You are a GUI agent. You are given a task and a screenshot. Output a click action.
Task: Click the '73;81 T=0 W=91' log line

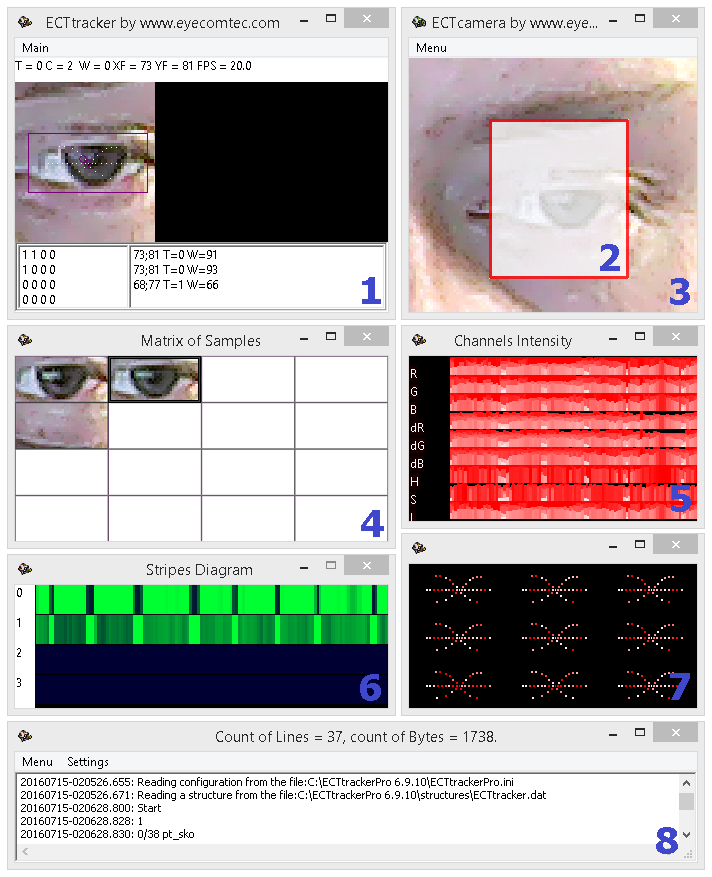176,255
